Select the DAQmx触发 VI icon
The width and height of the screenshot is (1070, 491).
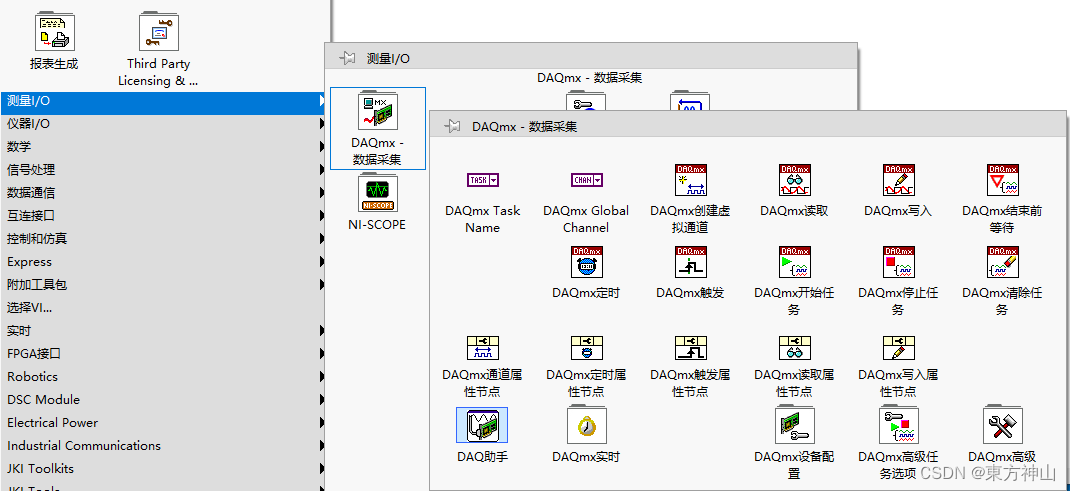click(x=691, y=263)
